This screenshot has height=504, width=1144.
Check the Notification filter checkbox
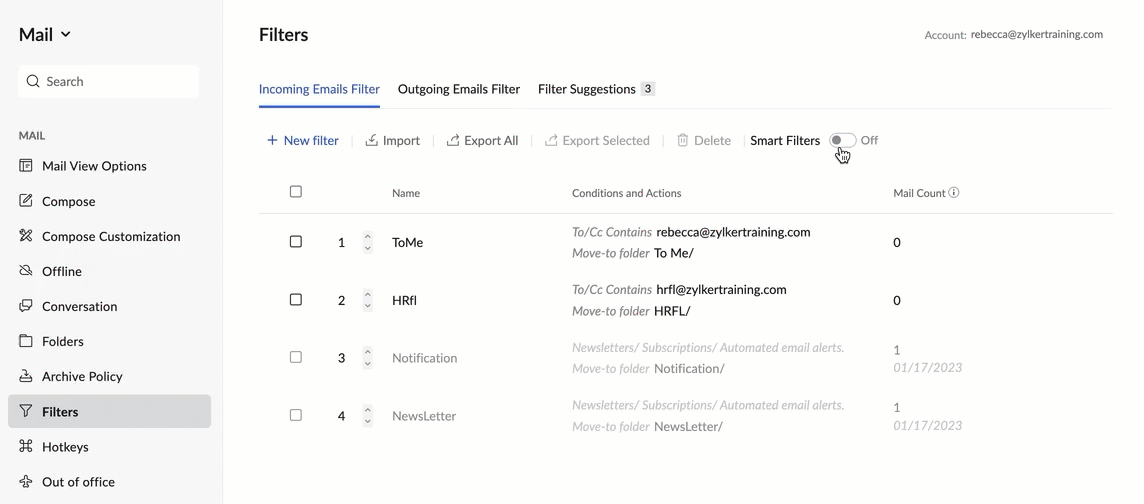pyautogui.click(x=295, y=357)
